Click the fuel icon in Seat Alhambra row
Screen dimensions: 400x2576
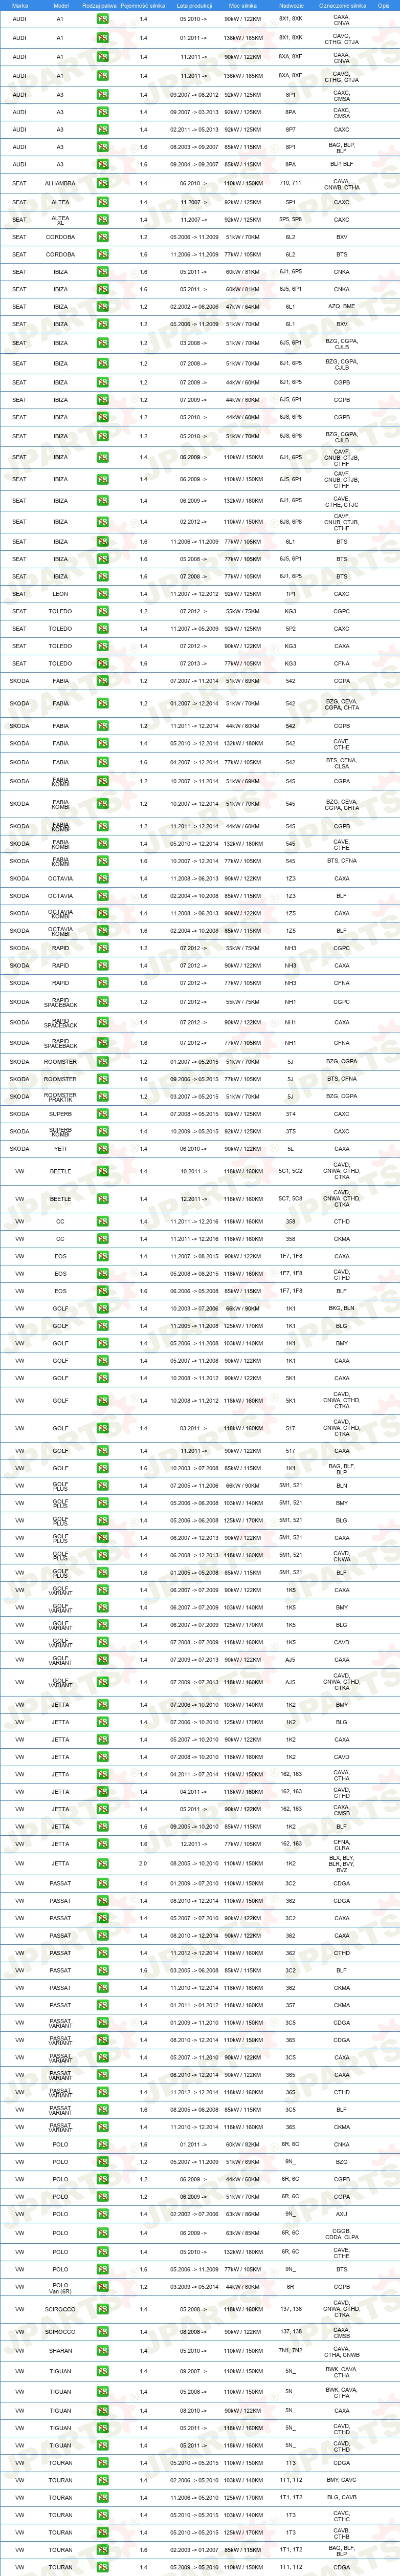103,184
